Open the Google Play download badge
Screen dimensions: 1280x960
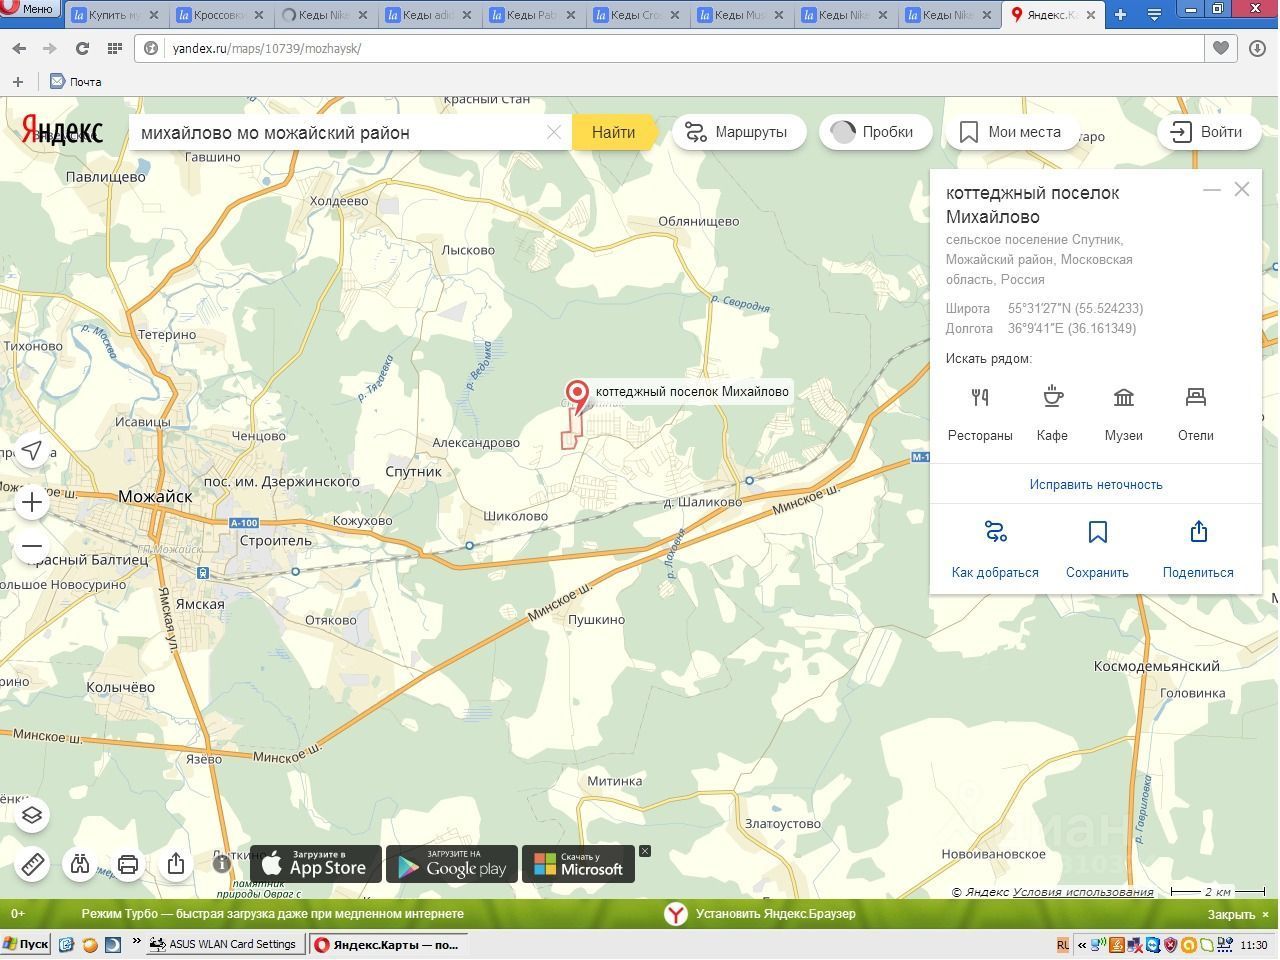[452, 864]
